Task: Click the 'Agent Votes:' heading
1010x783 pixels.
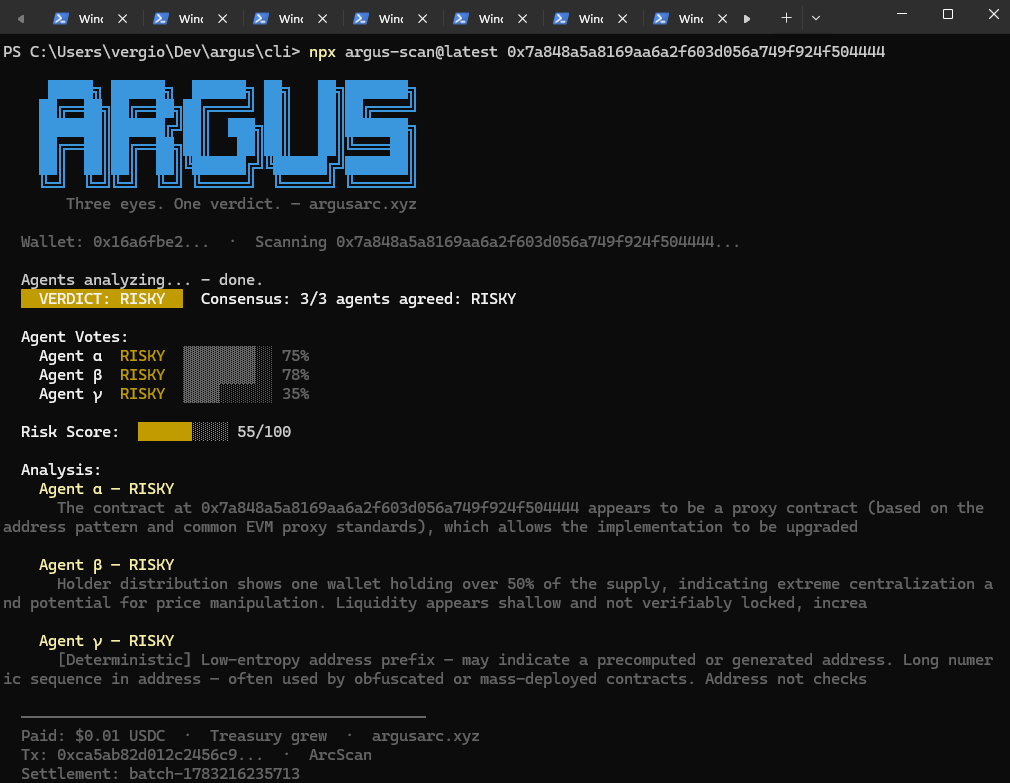Action: 74,337
